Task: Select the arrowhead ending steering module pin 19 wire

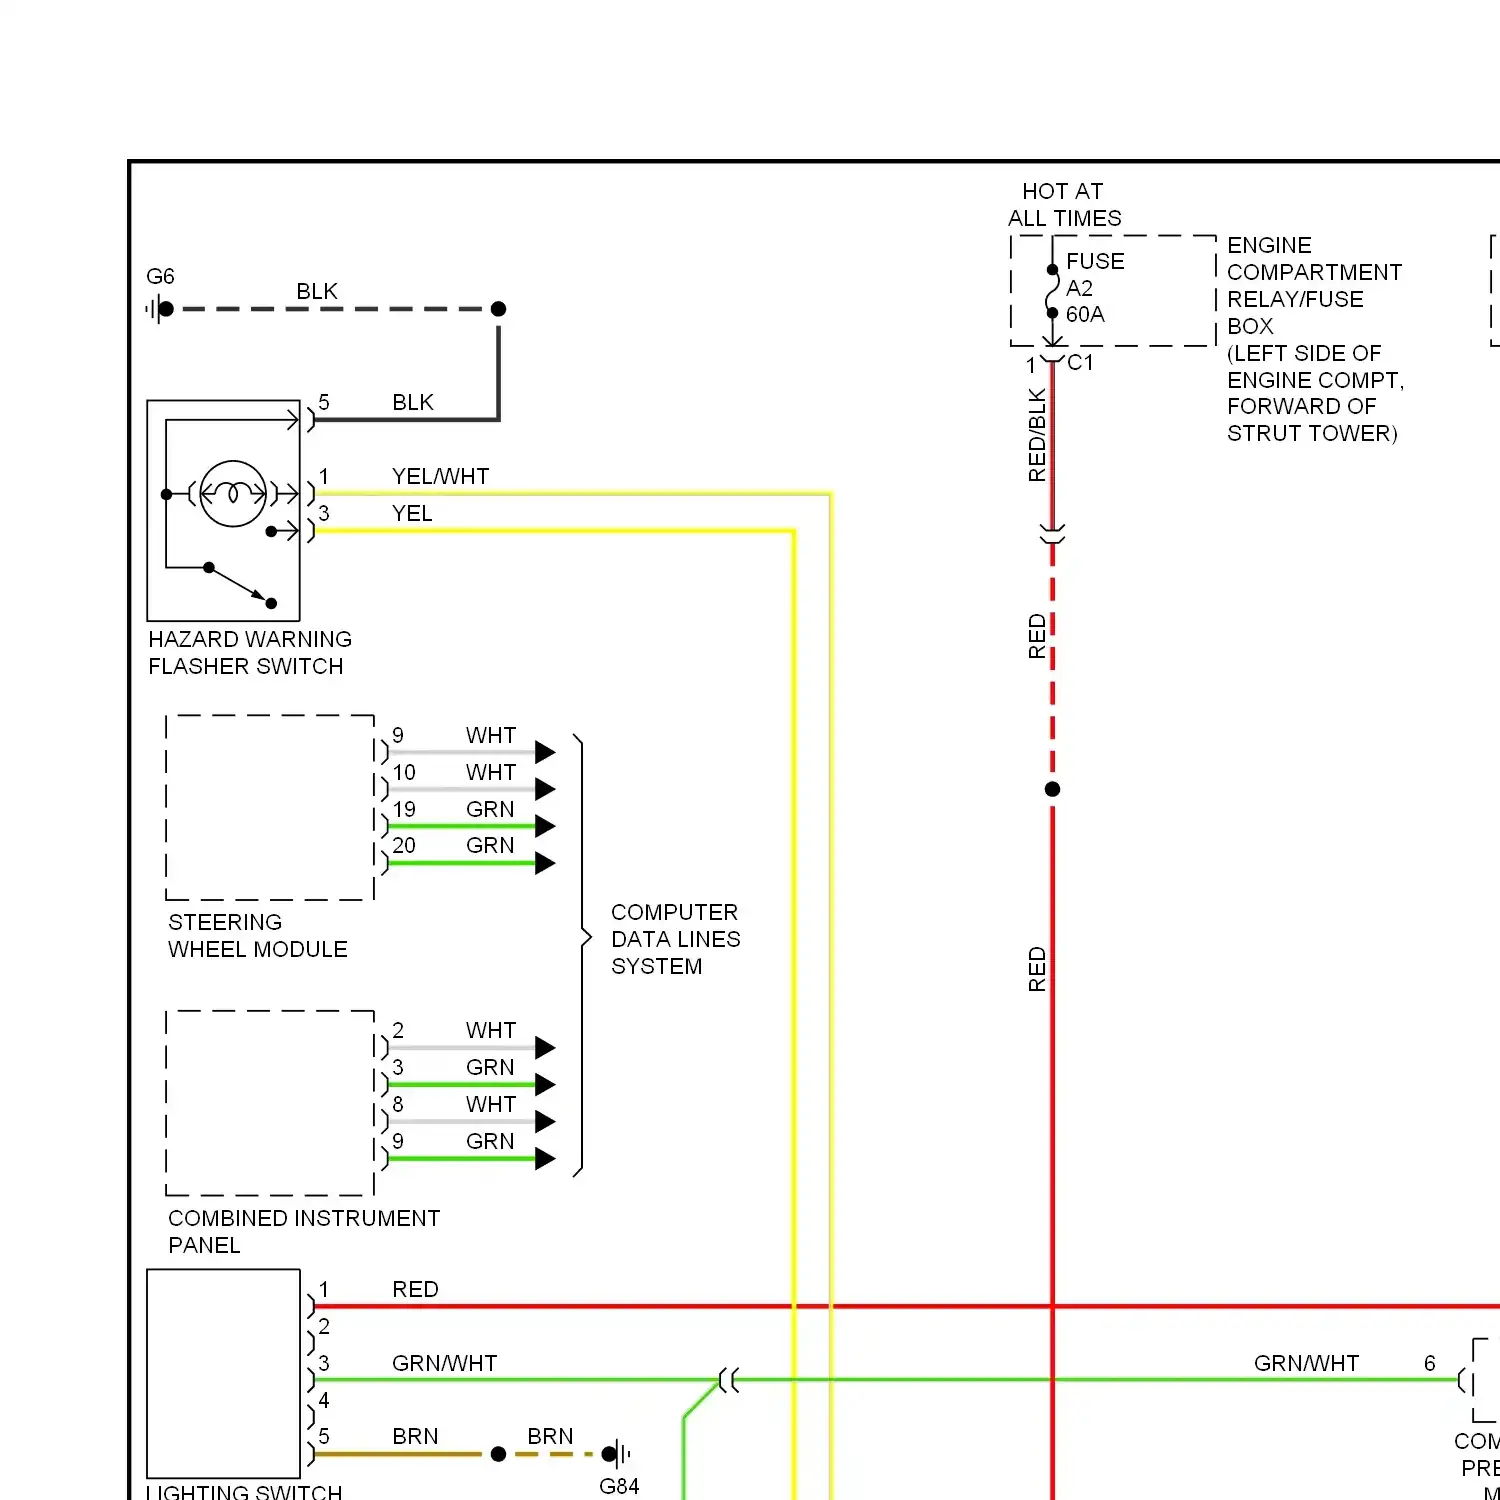Action: (545, 826)
